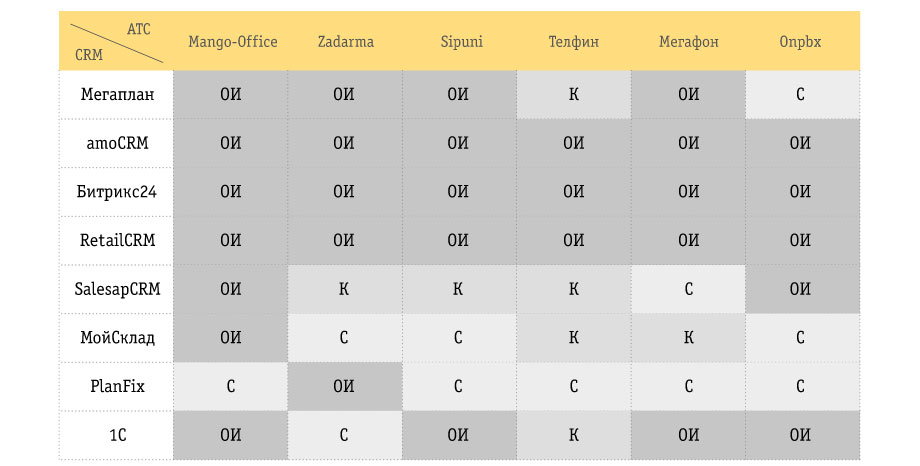
Task: Click the SalesapCRM row label
Action: [x=117, y=289]
